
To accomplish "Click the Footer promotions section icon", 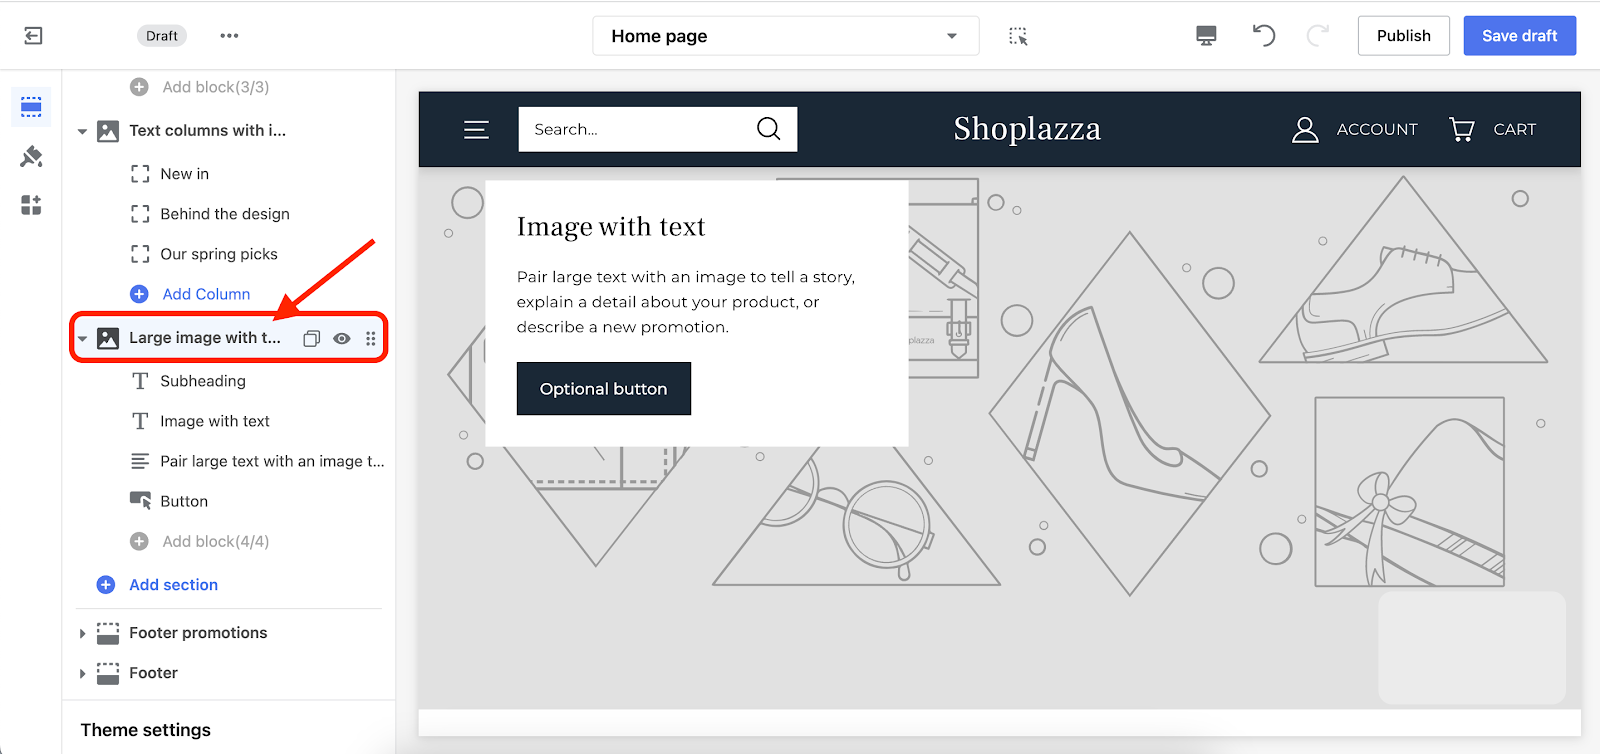I will click(108, 633).
